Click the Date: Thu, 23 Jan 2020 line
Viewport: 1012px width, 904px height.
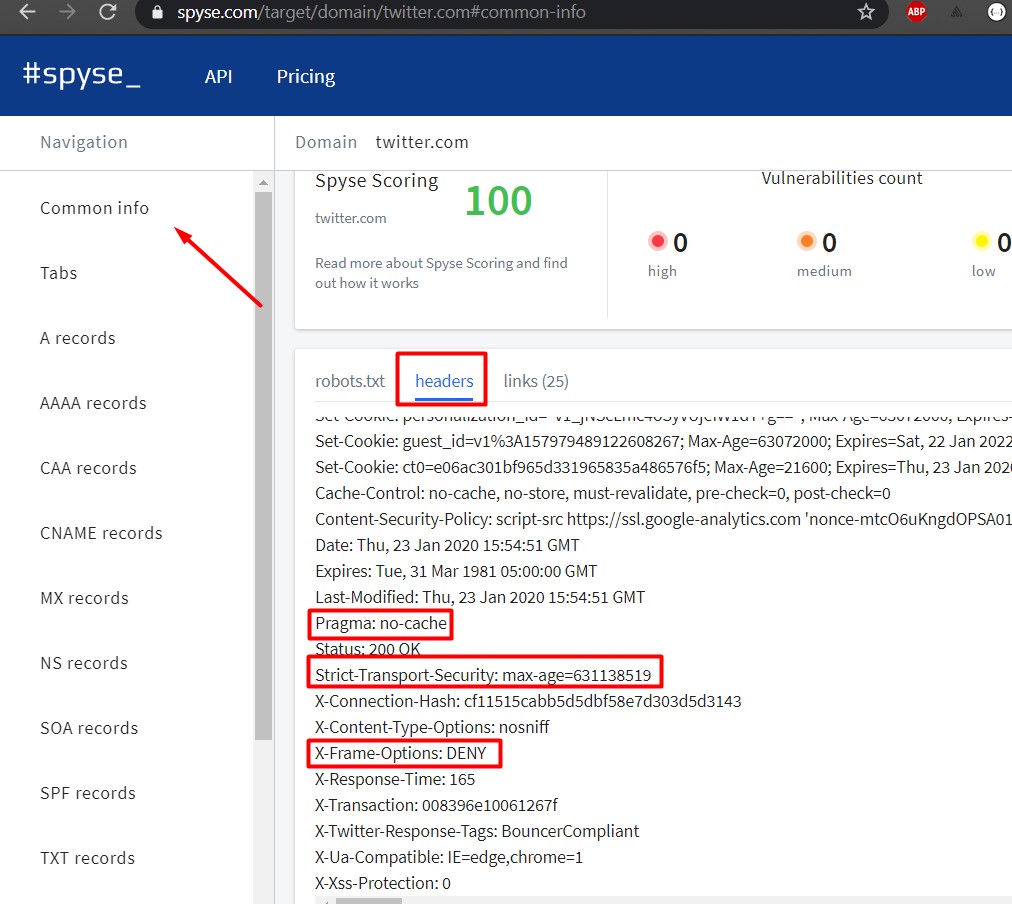tap(447, 545)
